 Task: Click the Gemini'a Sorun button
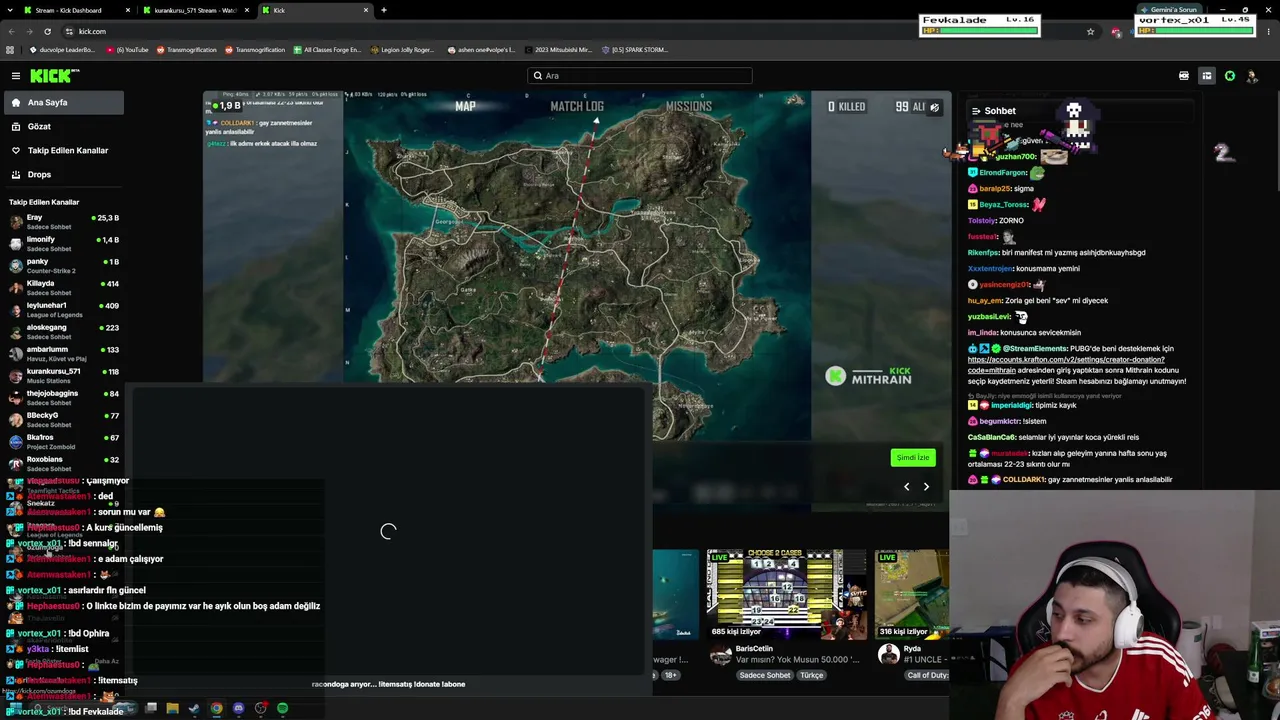pos(1169,10)
